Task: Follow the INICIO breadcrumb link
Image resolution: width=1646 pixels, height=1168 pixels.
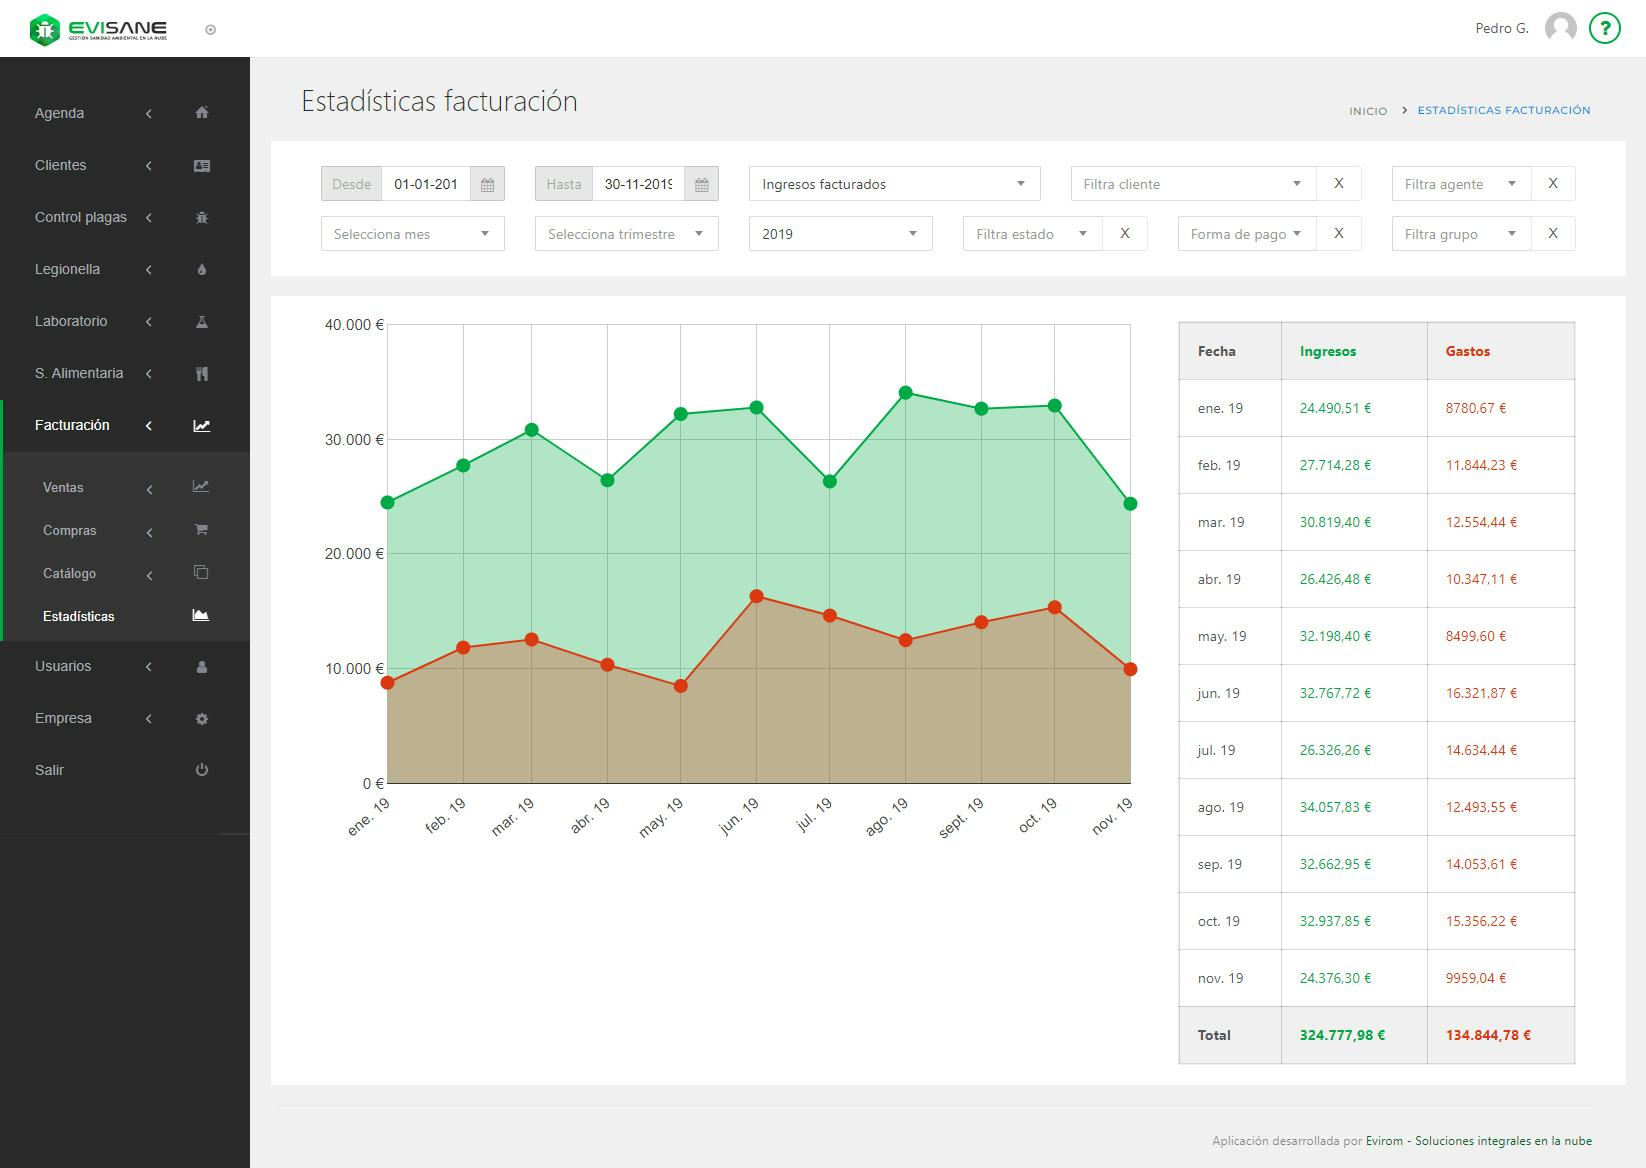Action: [1367, 111]
